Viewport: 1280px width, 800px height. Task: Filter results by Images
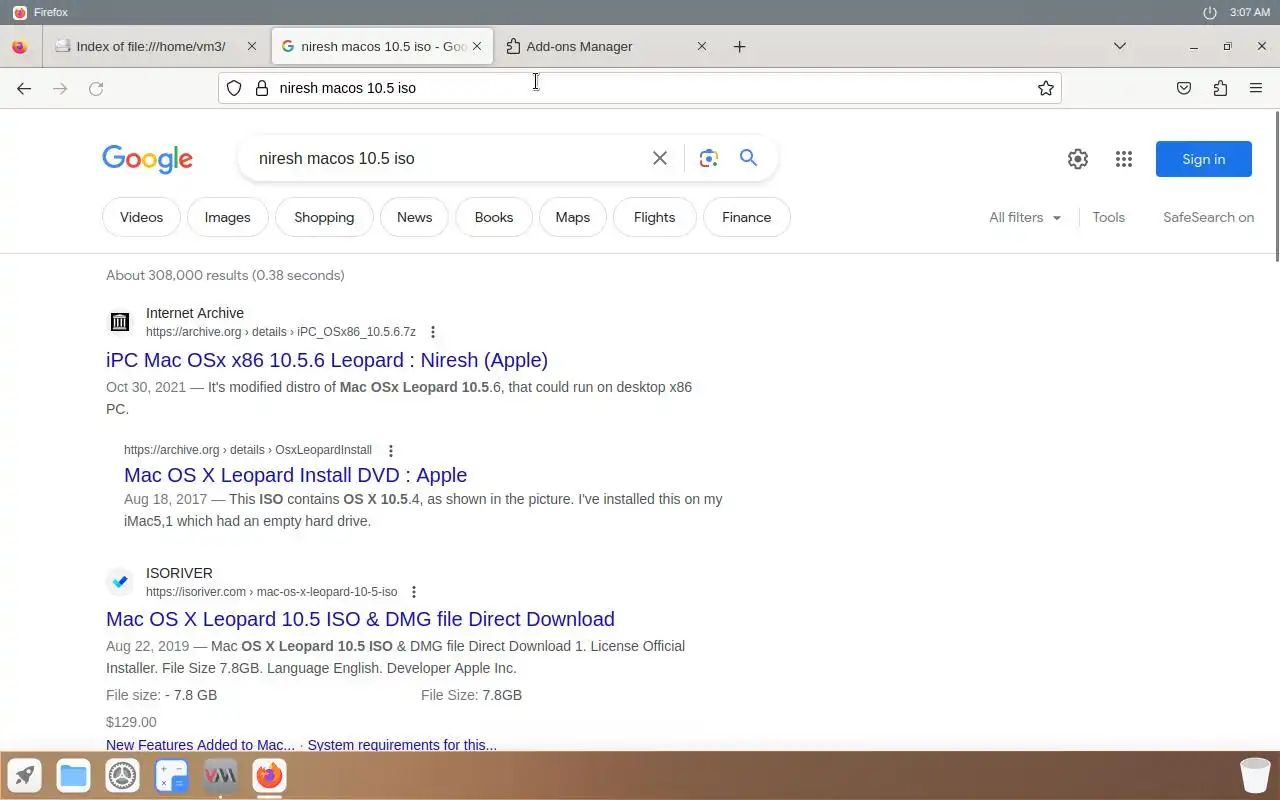click(x=227, y=217)
